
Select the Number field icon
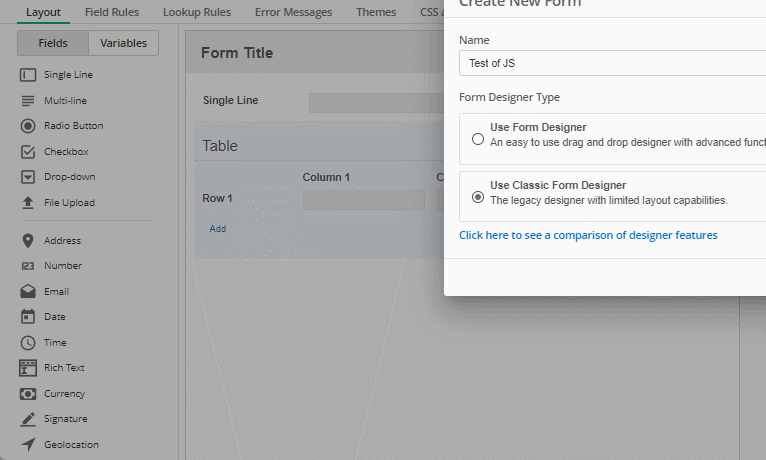[28, 266]
